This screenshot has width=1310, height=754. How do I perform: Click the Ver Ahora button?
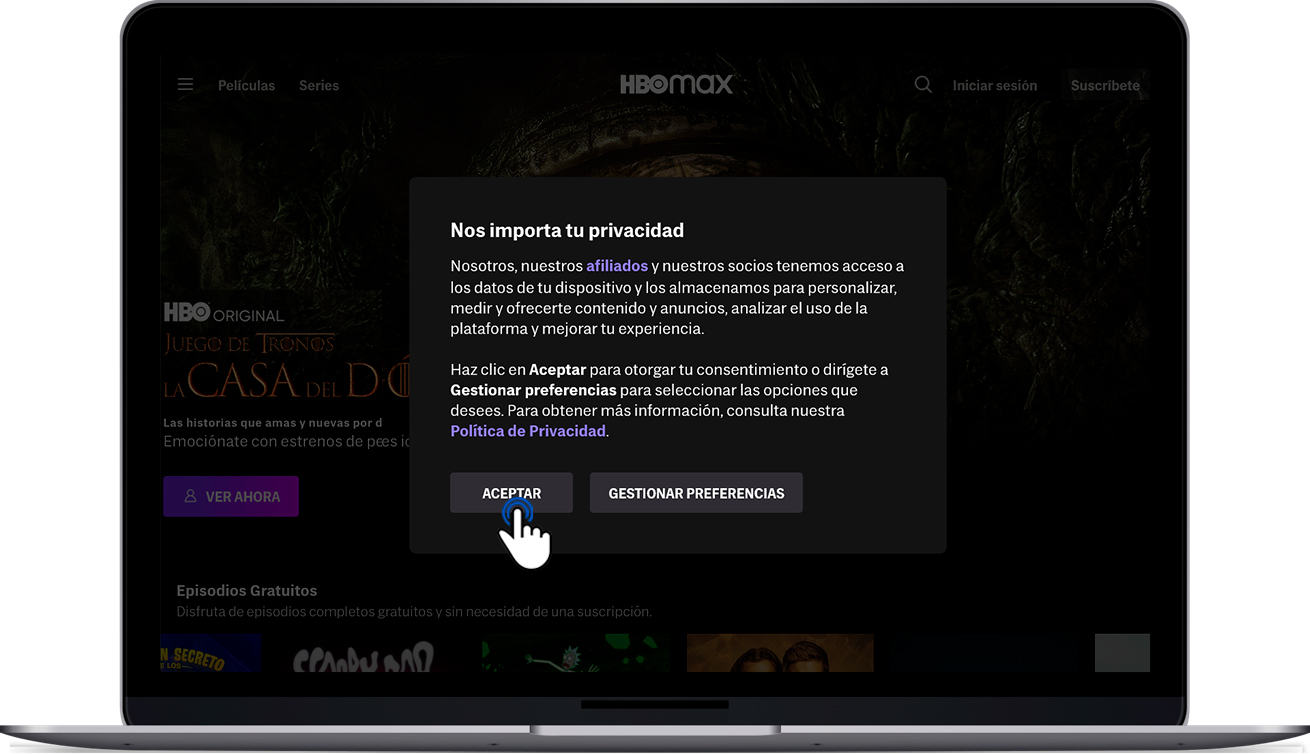231,496
